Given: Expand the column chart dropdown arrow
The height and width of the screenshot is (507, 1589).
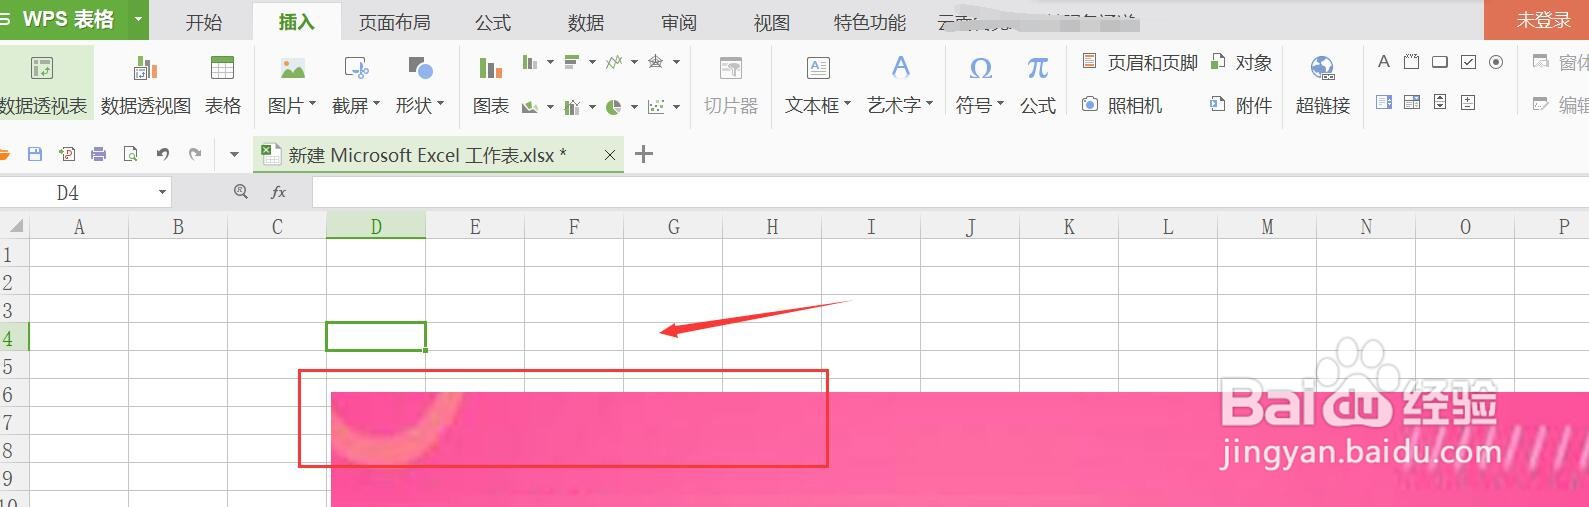Looking at the screenshot, I should click(x=551, y=62).
